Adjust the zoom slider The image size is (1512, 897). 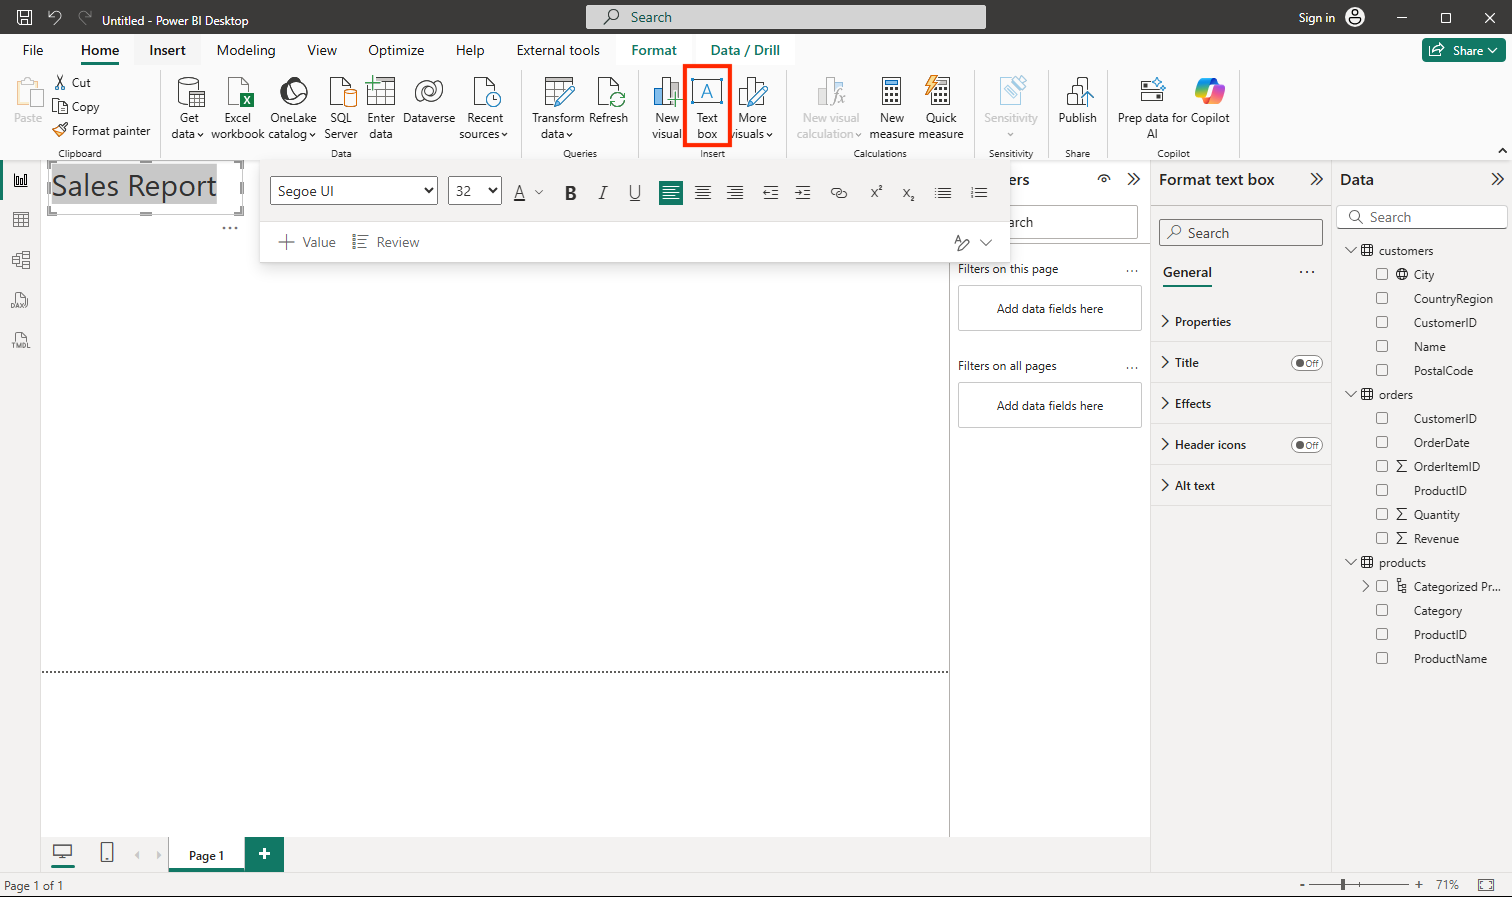pos(1343,885)
